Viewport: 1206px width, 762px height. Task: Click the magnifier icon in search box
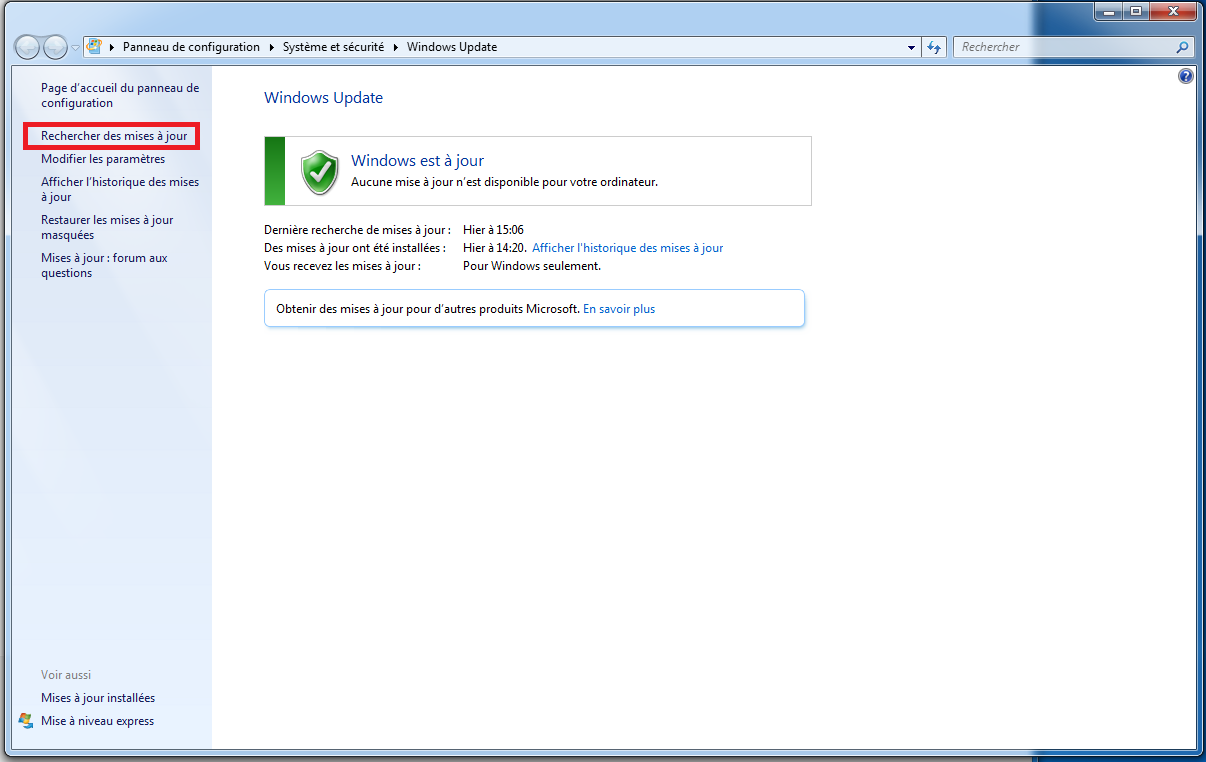[x=1182, y=47]
